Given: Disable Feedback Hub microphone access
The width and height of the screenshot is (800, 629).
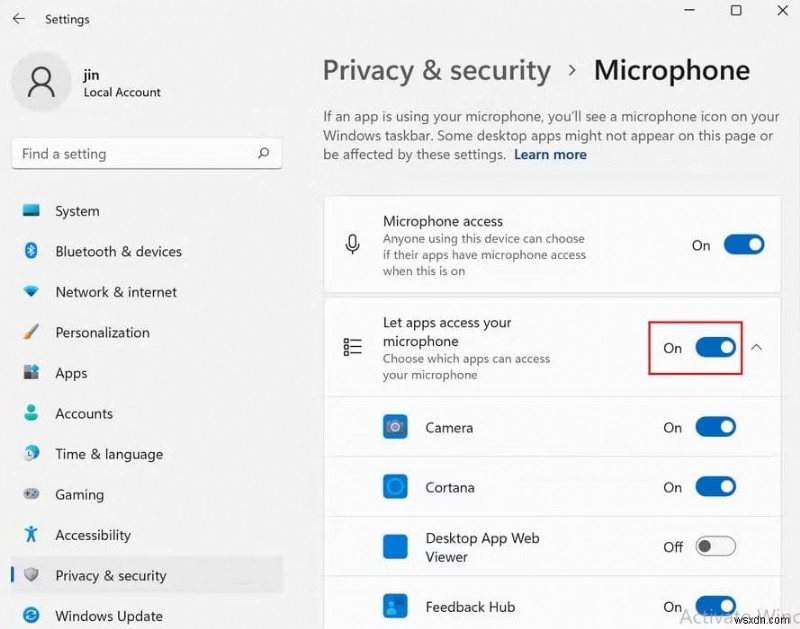Looking at the screenshot, I should pyautogui.click(x=717, y=607).
